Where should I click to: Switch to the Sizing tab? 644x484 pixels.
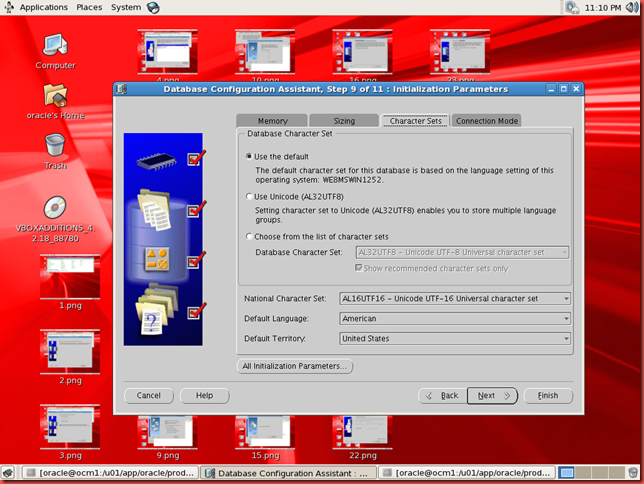coord(344,121)
